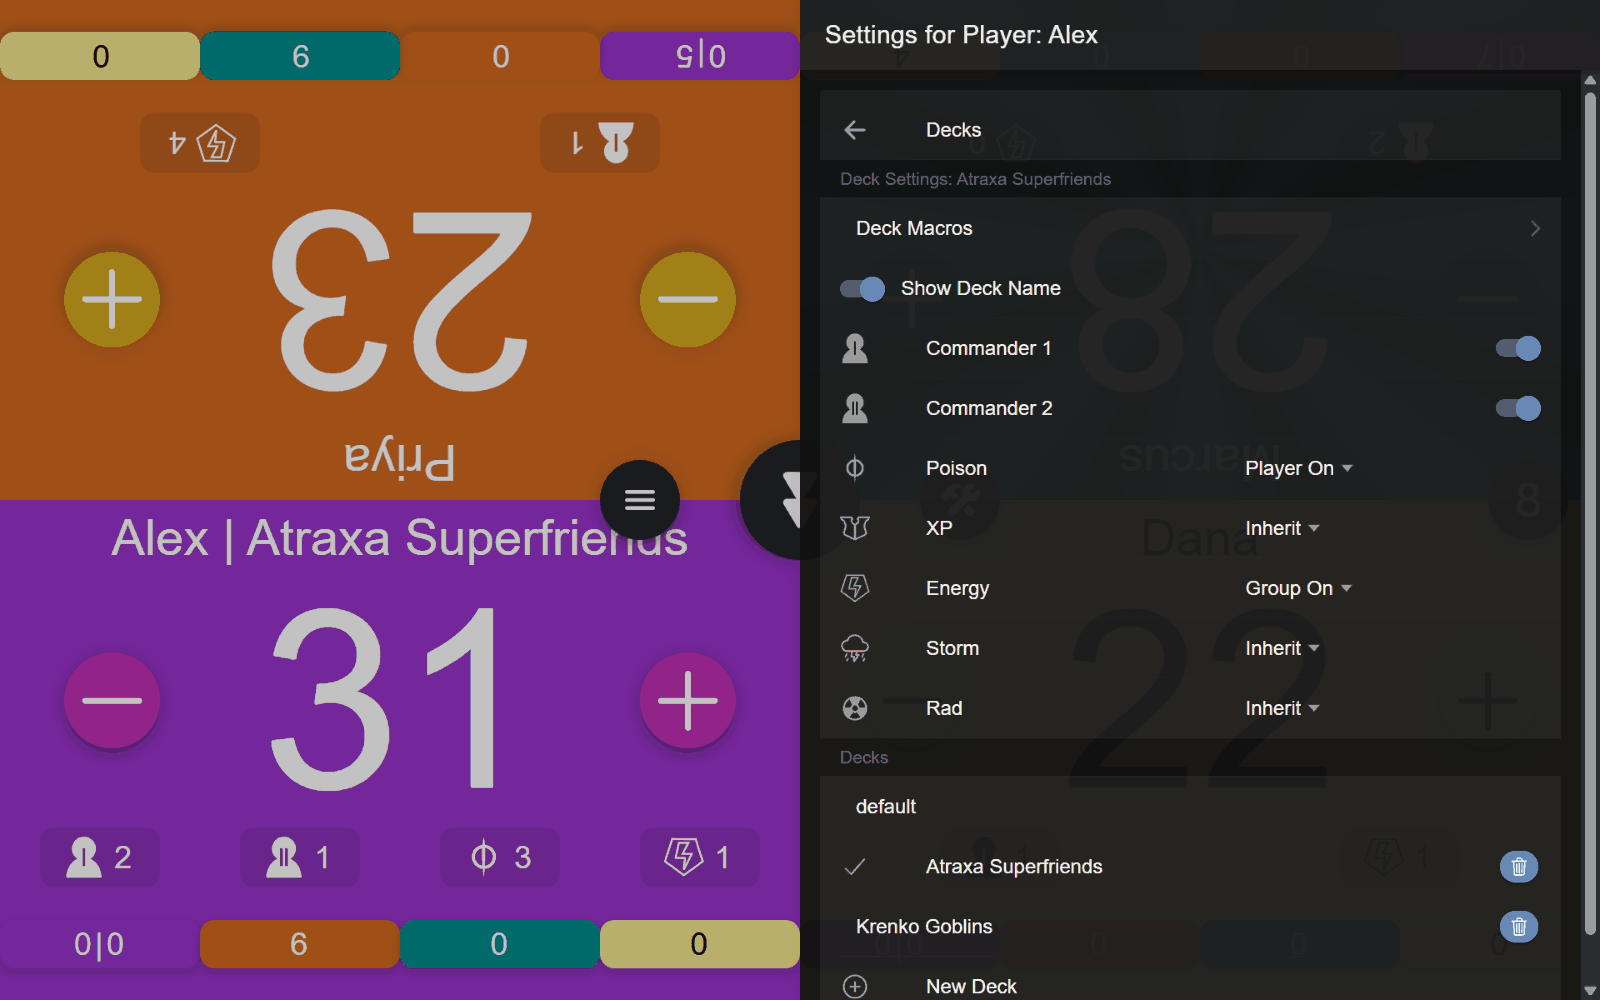Open the XP dropdown set to Inherit
Image resolution: width=1600 pixels, height=1000 pixels.
pyautogui.click(x=1282, y=528)
